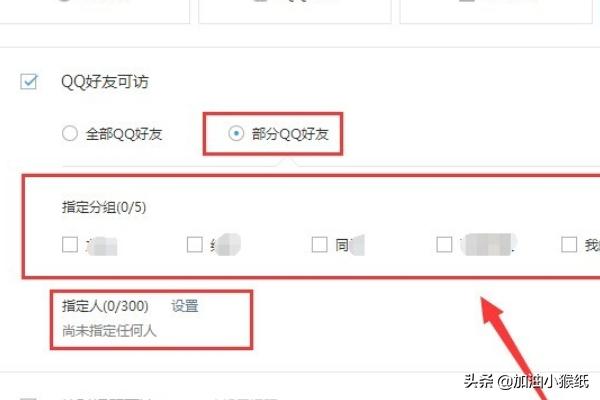The width and height of the screenshot is (600, 400).
Task: Tick the fourth blurred group checkbox
Action: [444, 244]
